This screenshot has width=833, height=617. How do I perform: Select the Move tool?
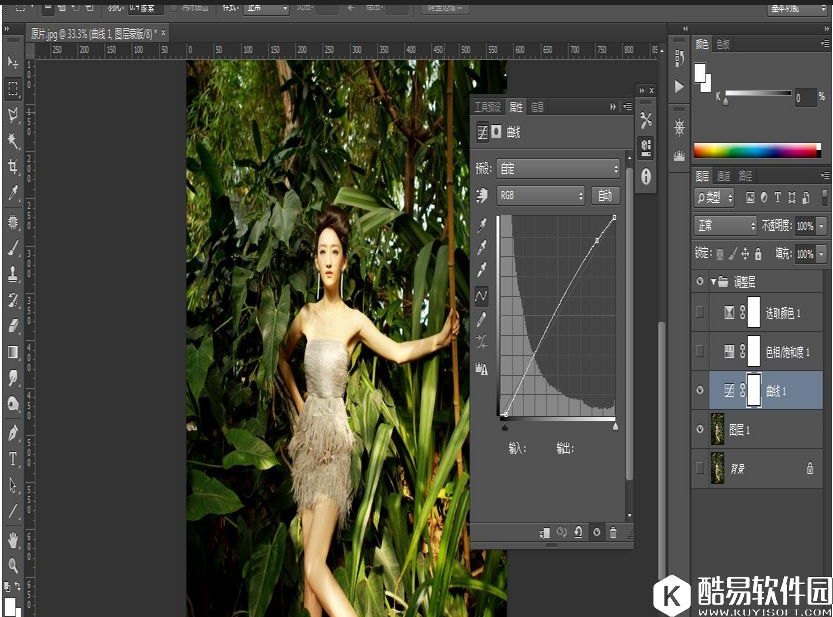coord(13,62)
